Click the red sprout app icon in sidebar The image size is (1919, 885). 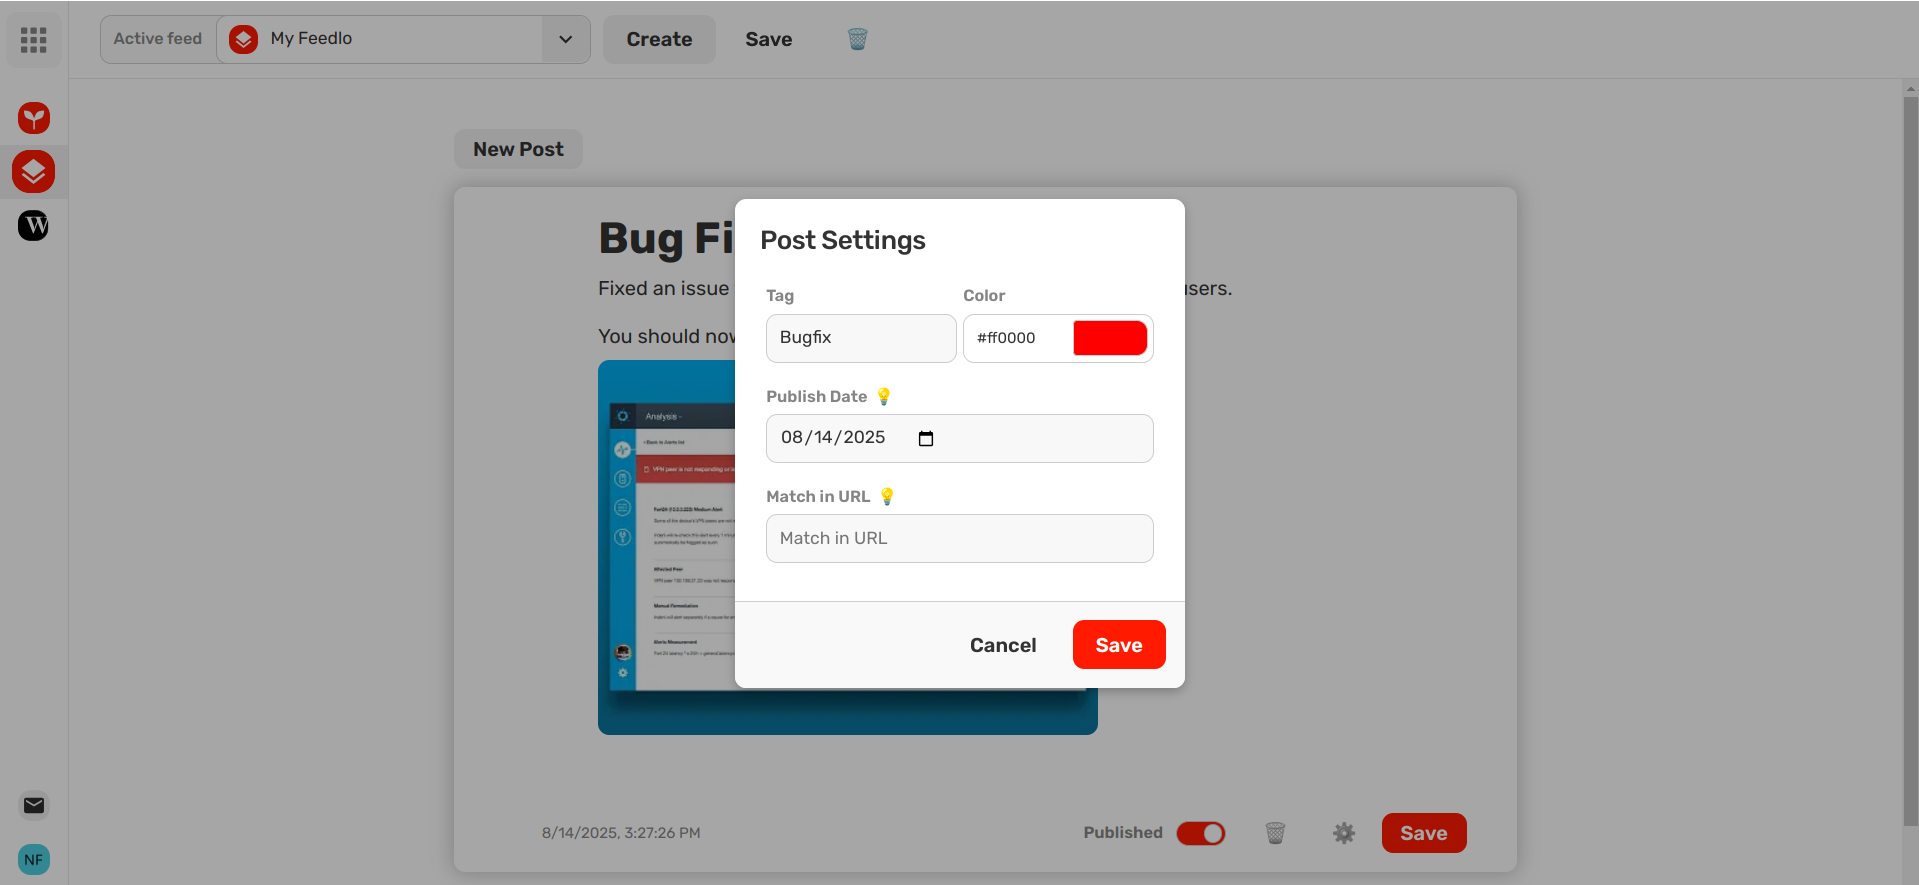34,118
